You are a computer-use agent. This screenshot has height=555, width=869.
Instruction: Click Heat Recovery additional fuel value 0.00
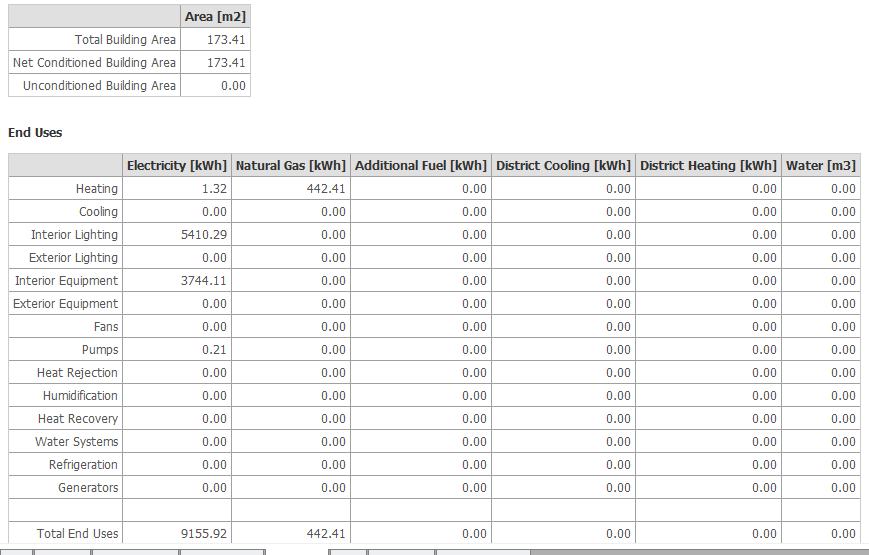[x=474, y=419]
